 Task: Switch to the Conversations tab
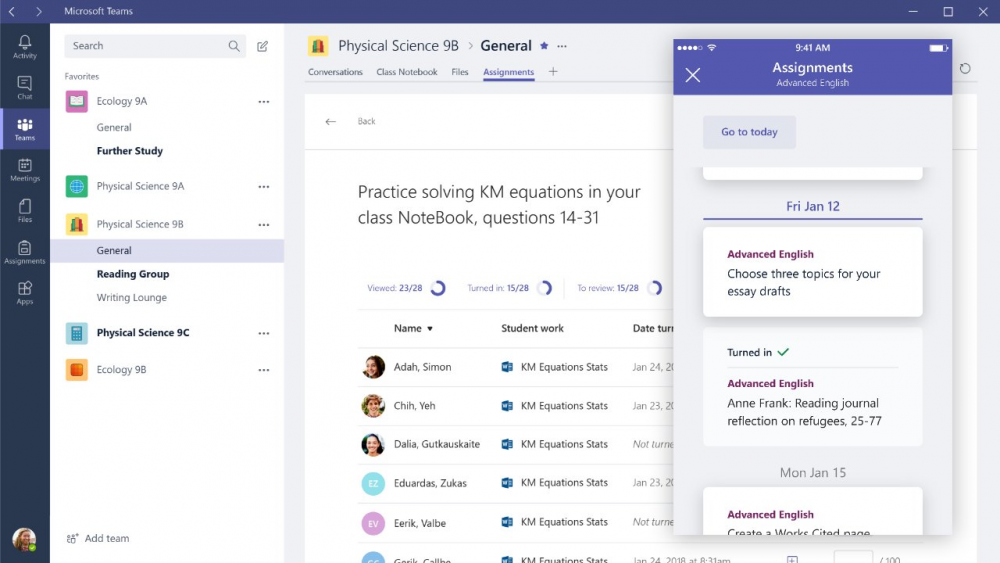coord(335,72)
